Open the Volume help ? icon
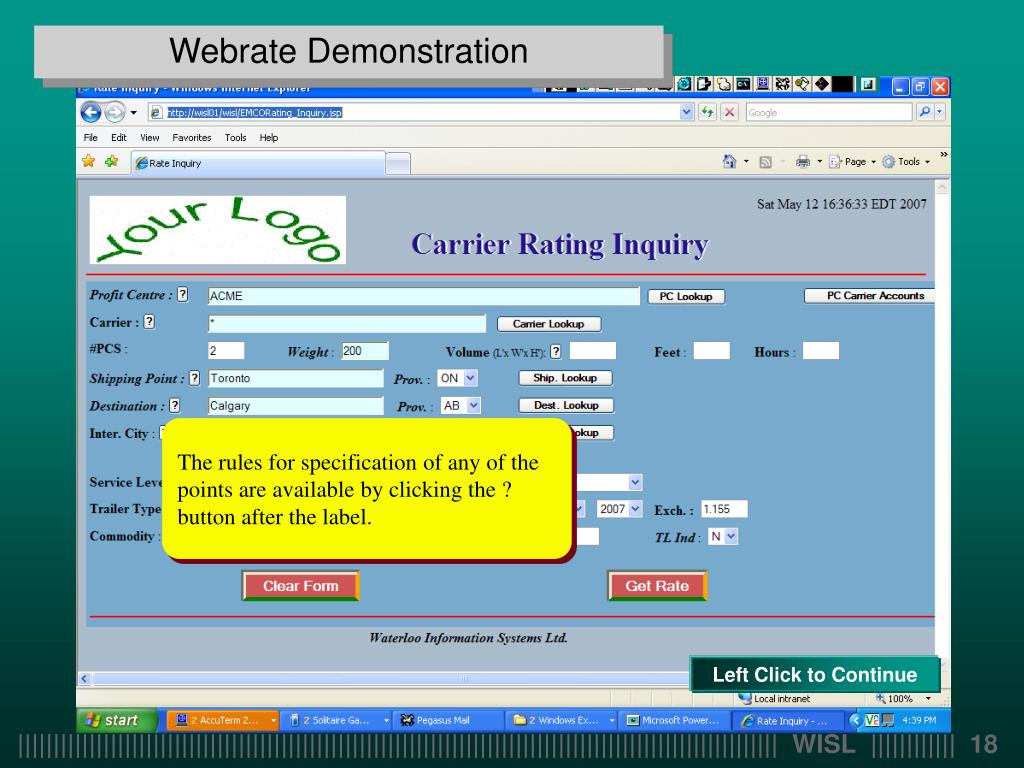 (x=555, y=351)
